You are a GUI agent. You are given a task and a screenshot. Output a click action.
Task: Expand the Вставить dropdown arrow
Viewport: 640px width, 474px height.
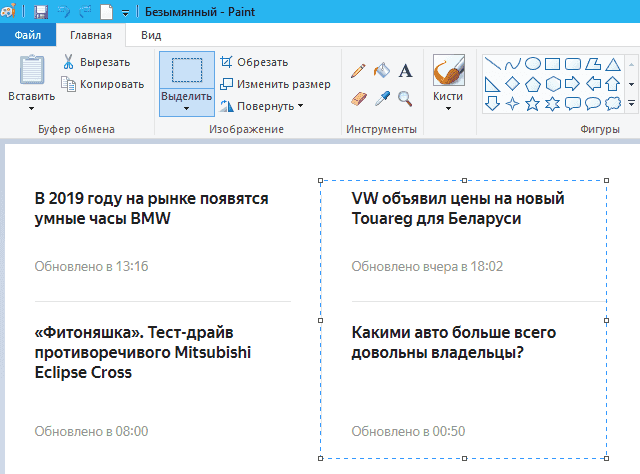click(31, 109)
